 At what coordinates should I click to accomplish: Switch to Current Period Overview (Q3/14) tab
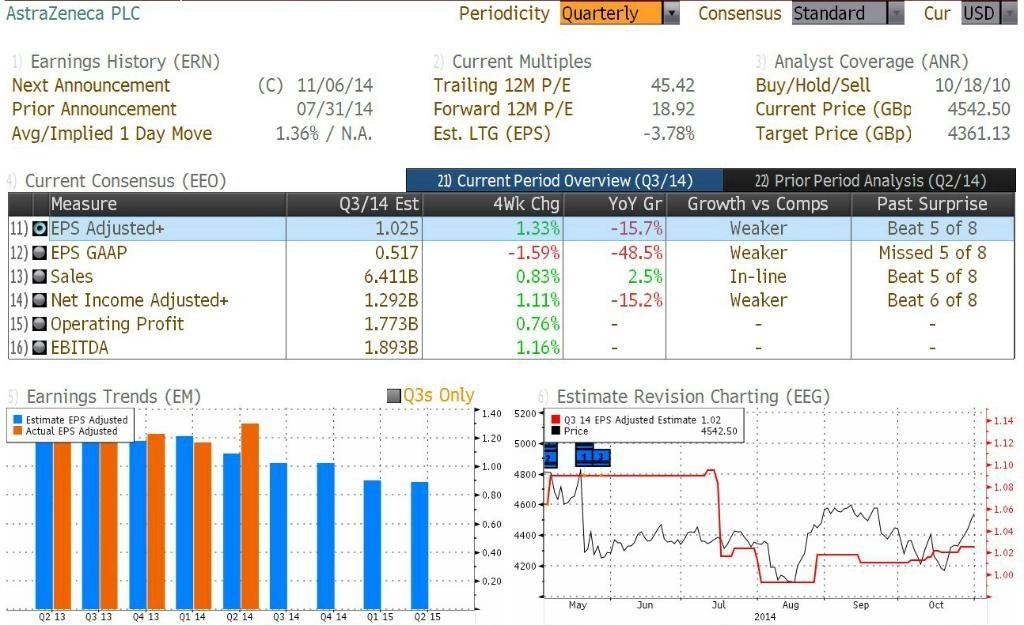point(565,180)
